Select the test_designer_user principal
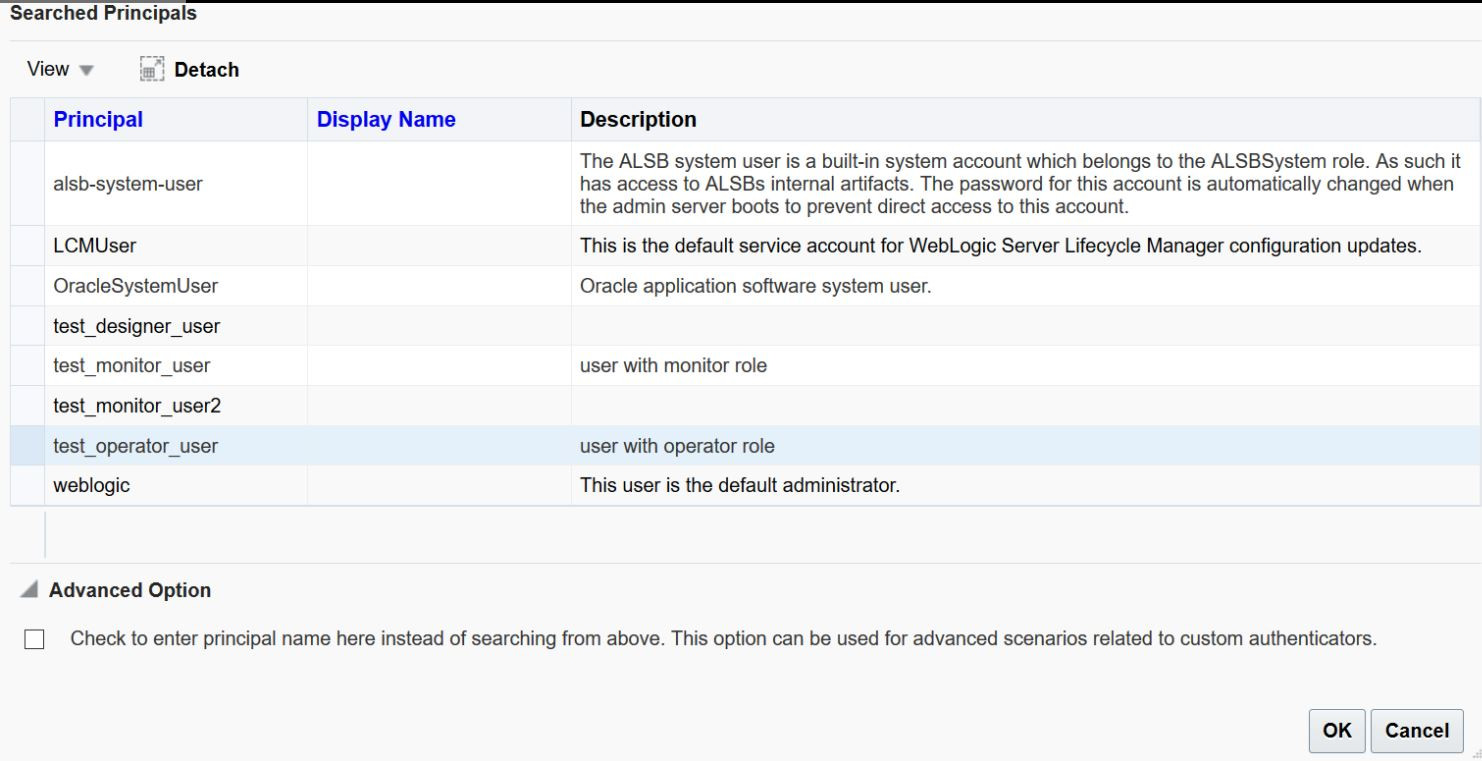The image size is (1482, 761). coord(136,326)
